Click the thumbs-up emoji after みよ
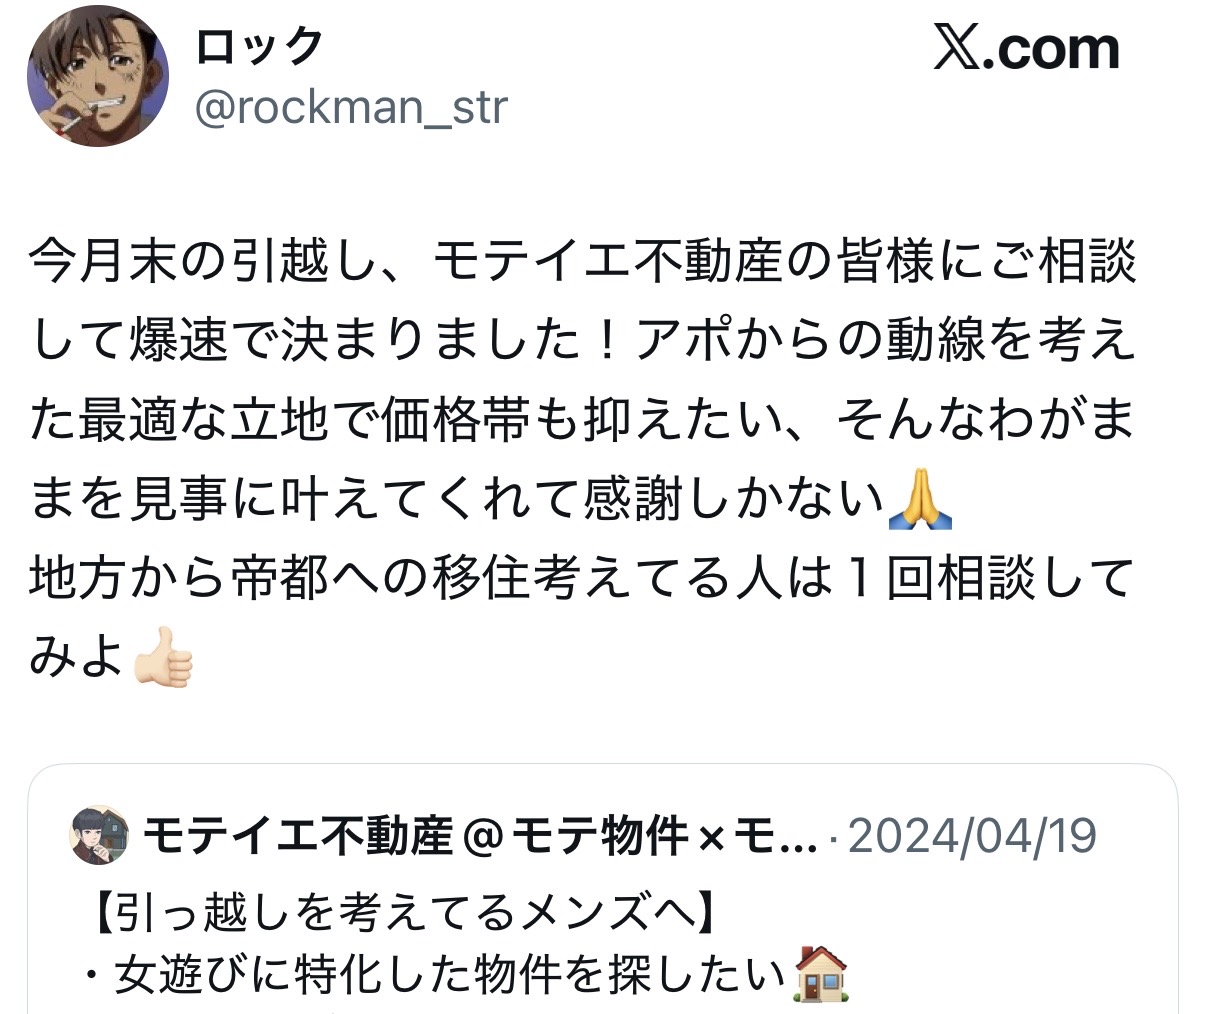This screenshot has height=1014, width=1206. point(163,658)
